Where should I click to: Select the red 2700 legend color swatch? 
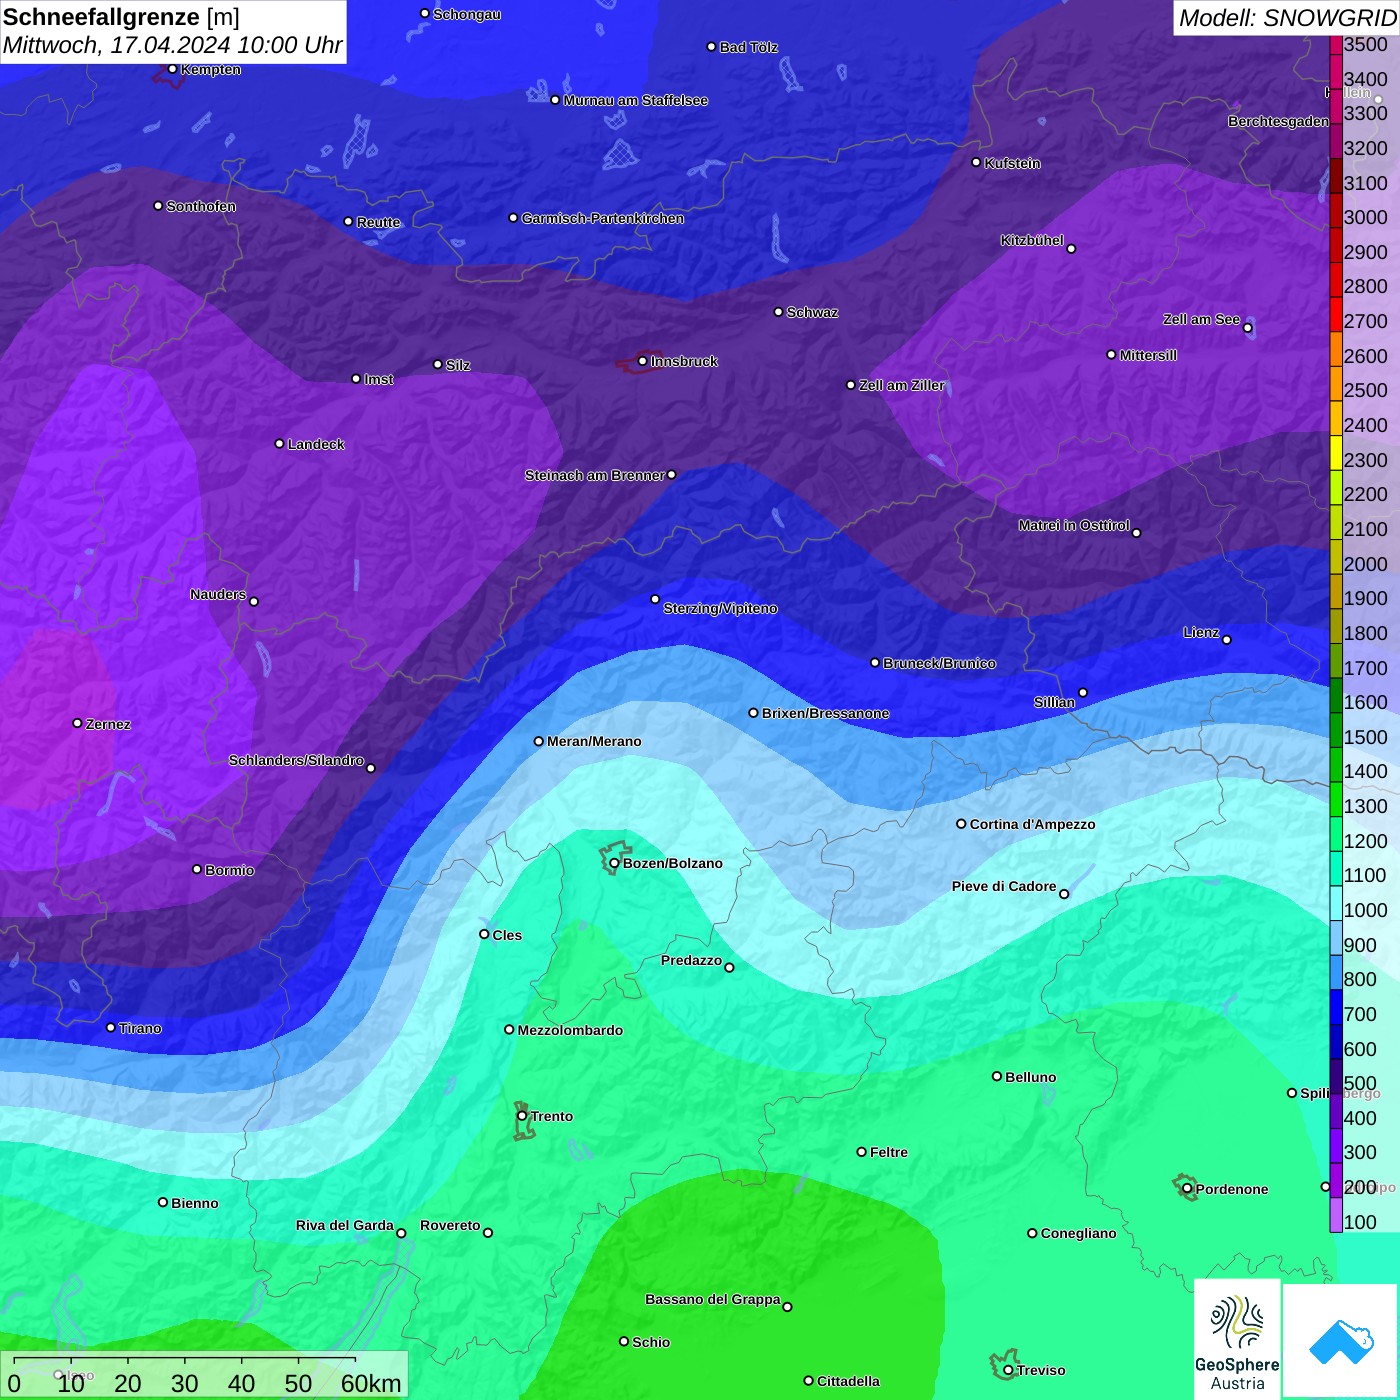(1336, 315)
